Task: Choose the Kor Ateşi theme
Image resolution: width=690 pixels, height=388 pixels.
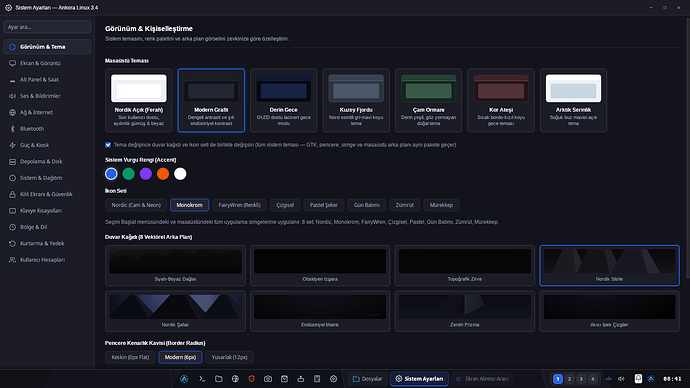Action: coord(501,100)
